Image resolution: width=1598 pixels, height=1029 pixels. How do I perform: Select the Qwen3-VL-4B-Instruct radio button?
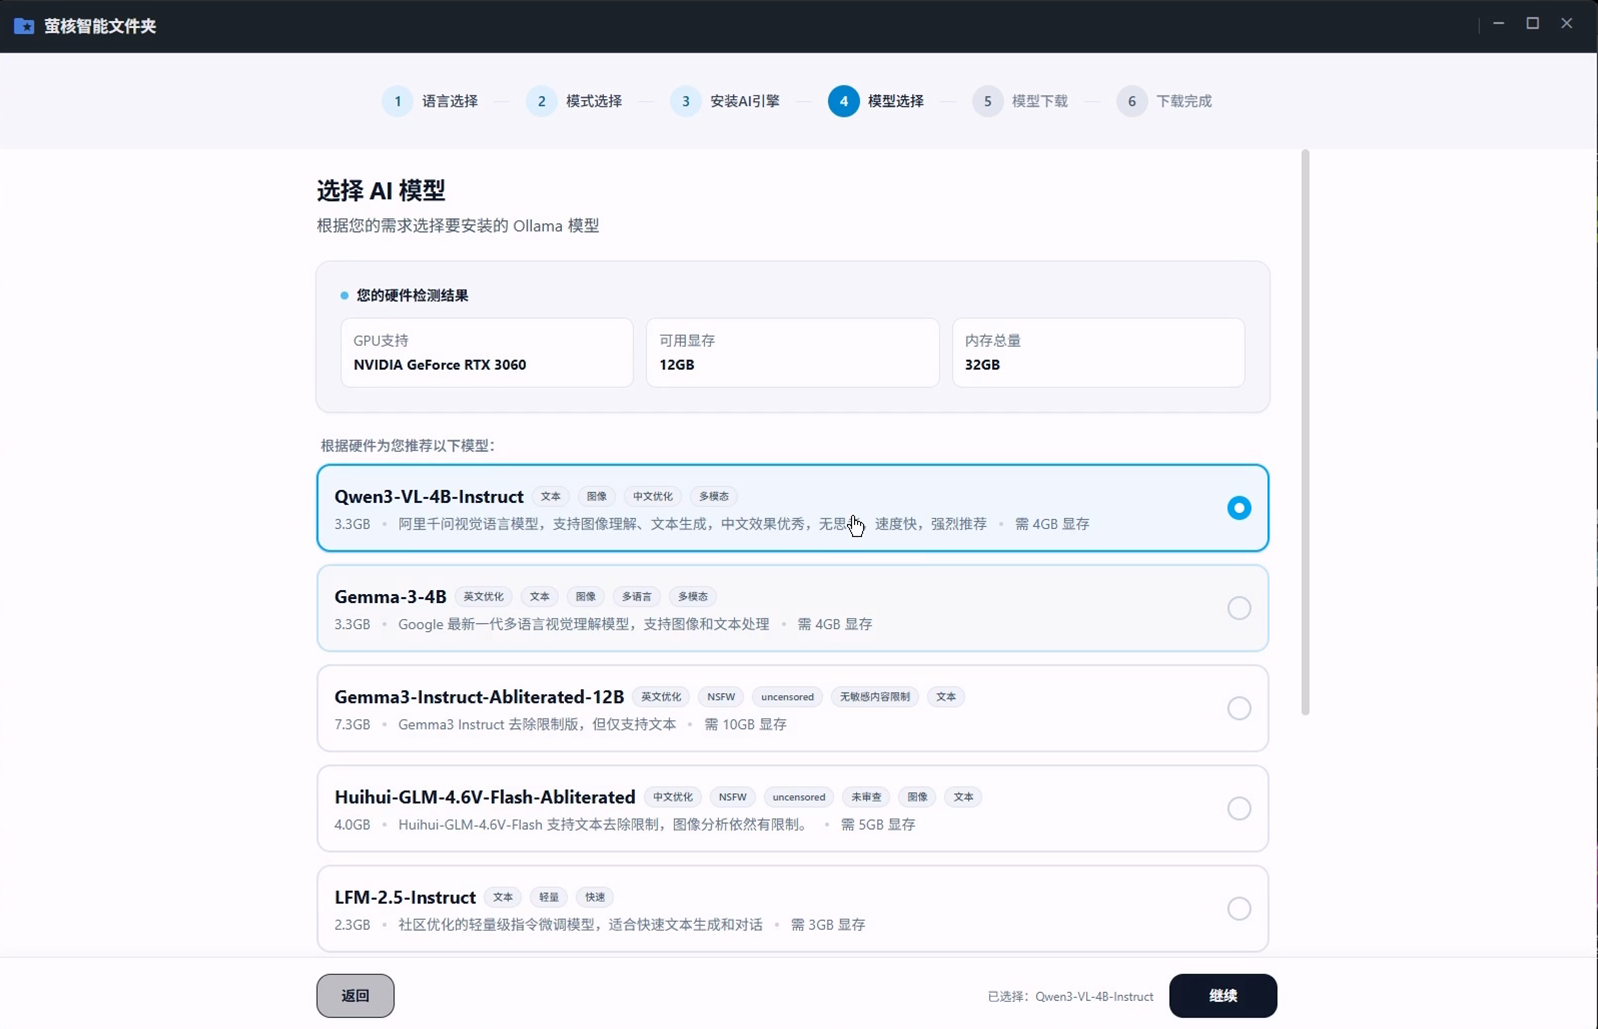(x=1238, y=508)
